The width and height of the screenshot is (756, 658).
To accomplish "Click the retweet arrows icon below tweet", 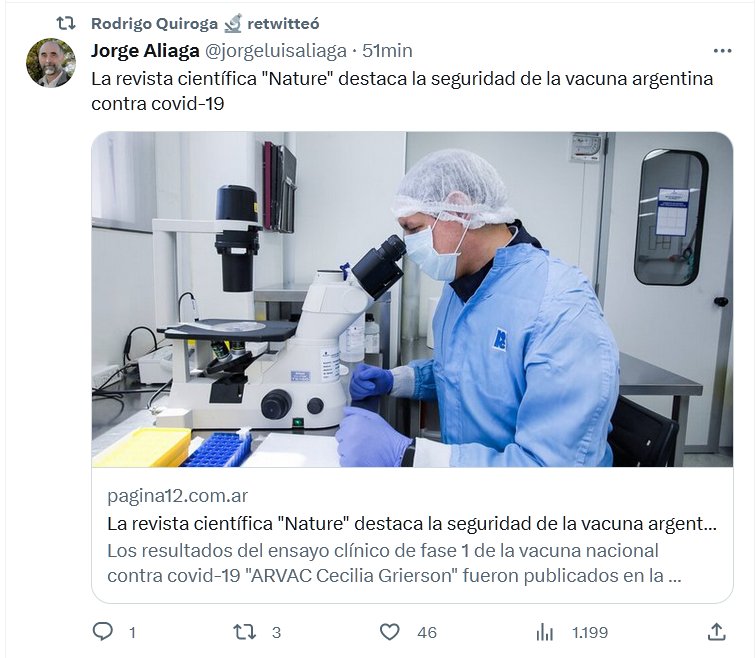I will point(244,631).
